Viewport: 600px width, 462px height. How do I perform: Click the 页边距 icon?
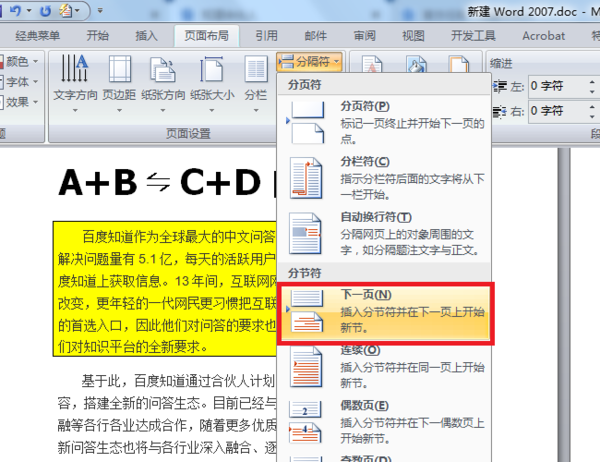pyautogui.click(x=119, y=69)
